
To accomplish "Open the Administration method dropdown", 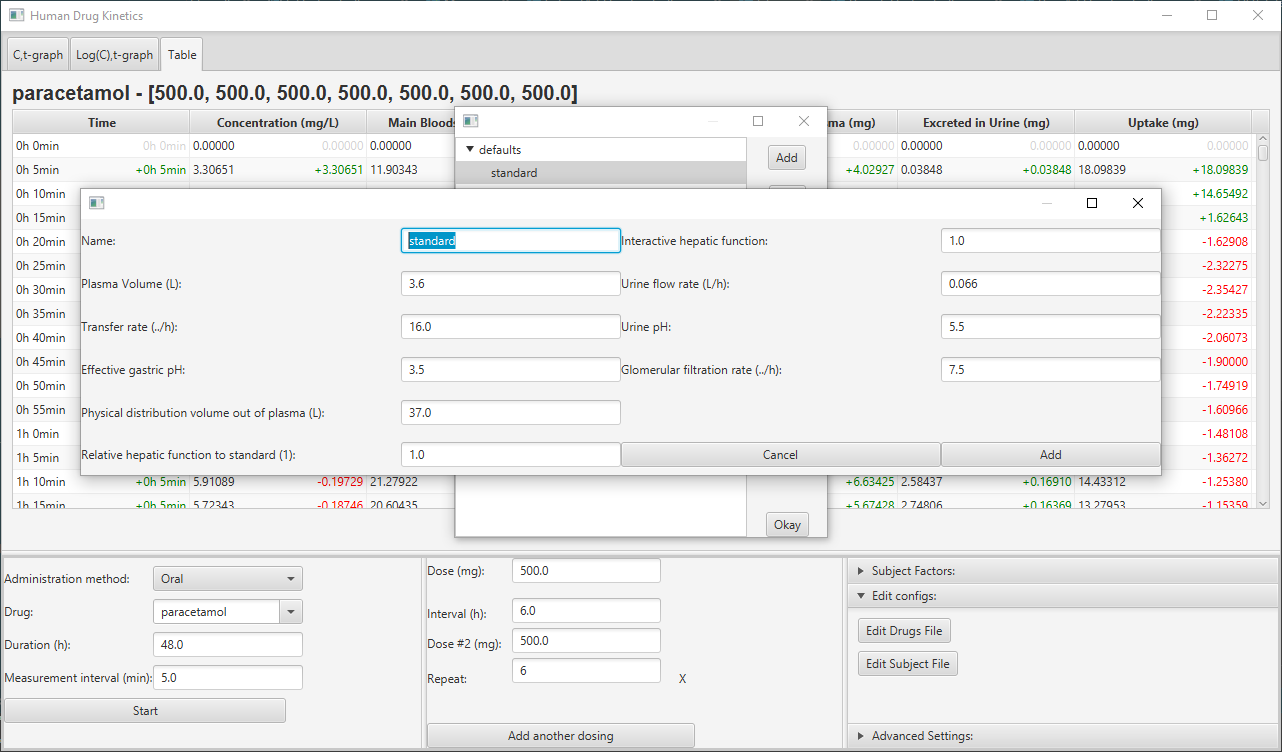I will [227, 578].
